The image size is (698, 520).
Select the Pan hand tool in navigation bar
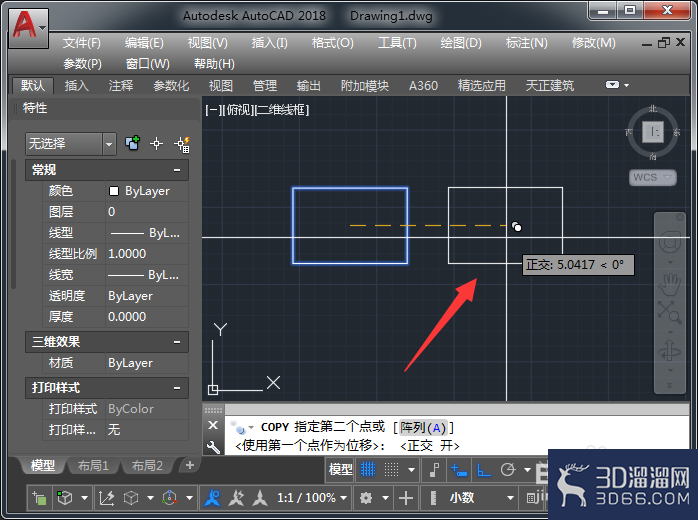[x=669, y=285]
